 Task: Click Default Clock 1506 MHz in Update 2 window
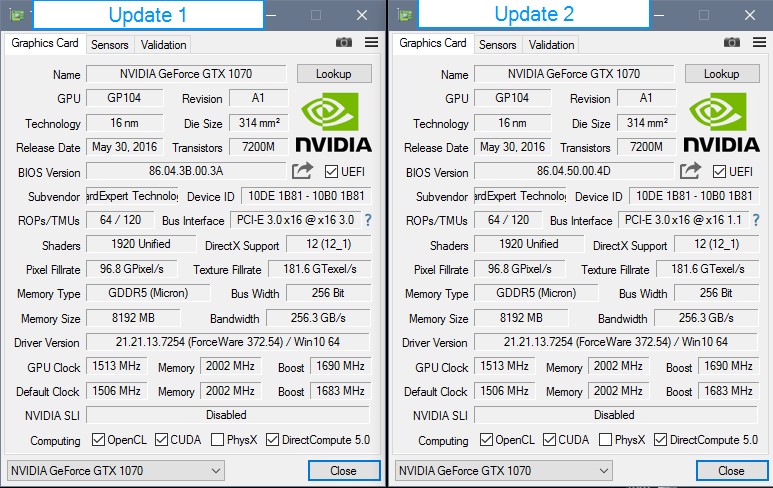tap(505, 391)
